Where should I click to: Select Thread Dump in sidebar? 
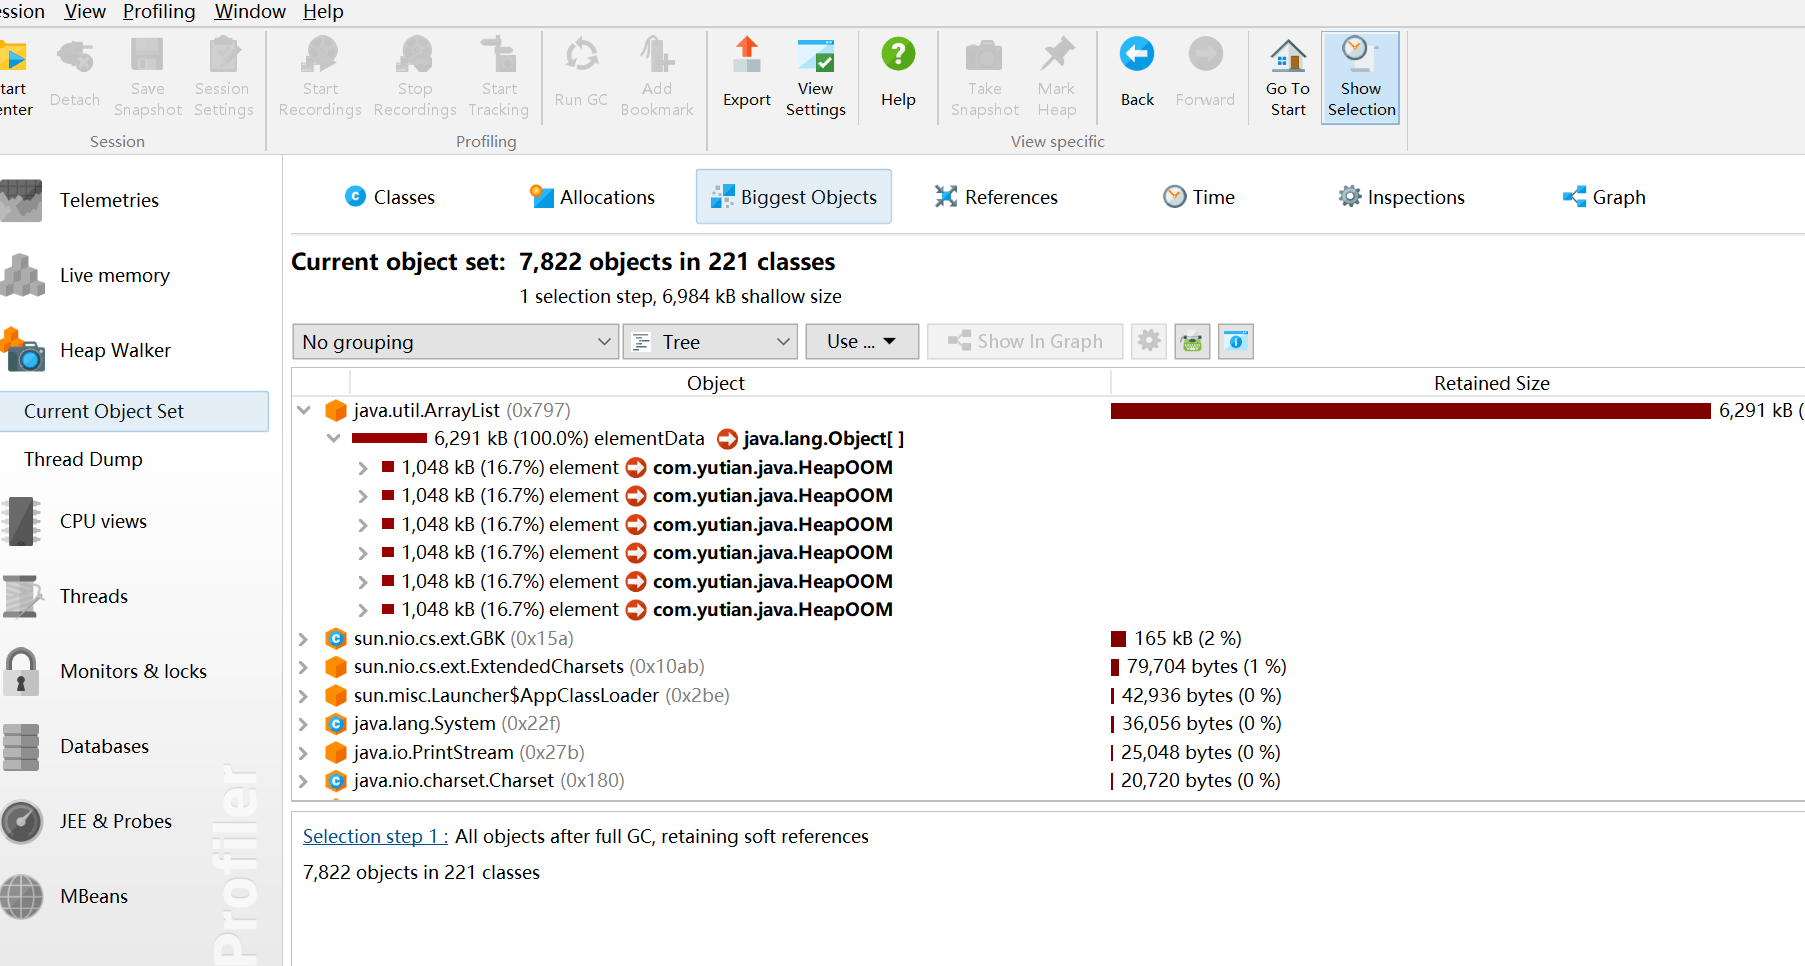(x=83, y=459)
